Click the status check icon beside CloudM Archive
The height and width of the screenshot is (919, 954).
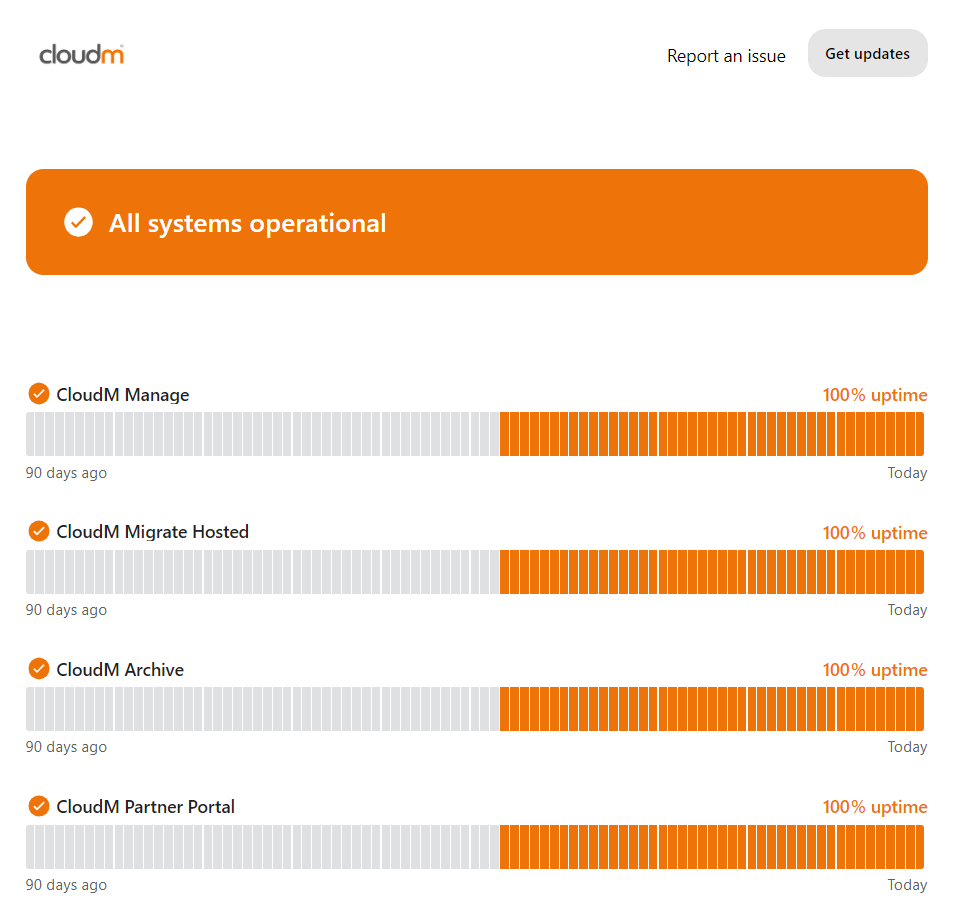(x=39, y=669)
